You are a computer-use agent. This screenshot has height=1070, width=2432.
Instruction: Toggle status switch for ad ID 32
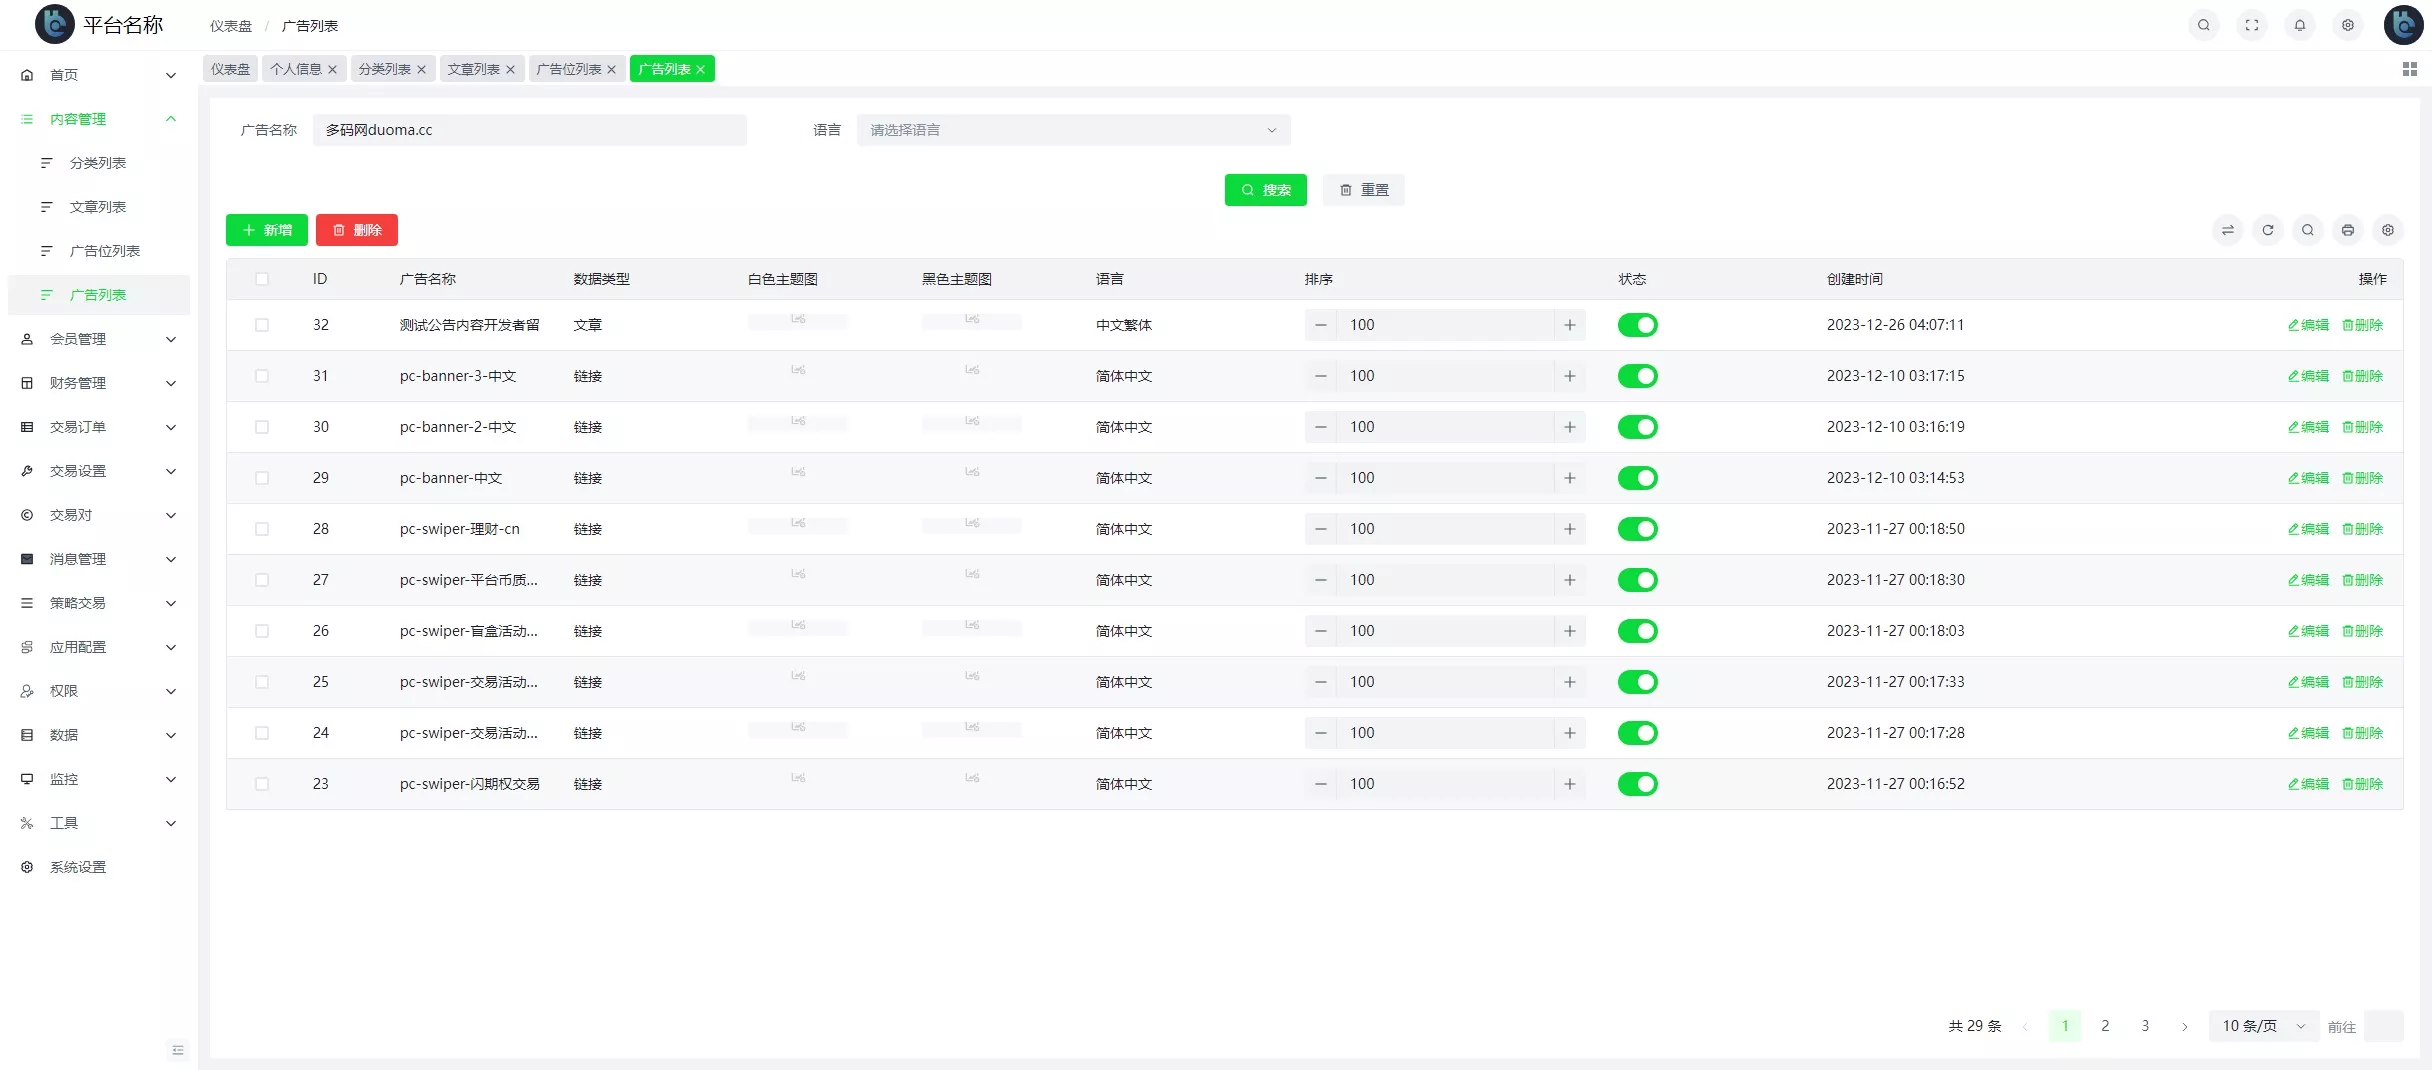pos(1637,325)
